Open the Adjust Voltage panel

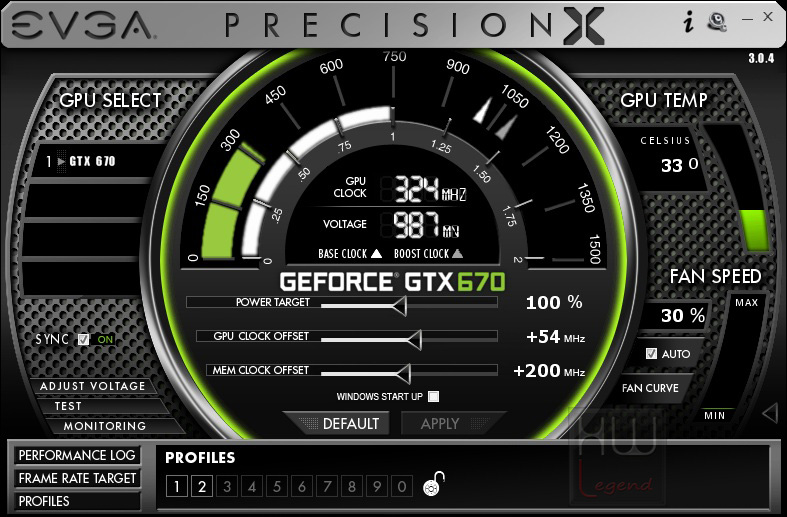tap(92, 386)
